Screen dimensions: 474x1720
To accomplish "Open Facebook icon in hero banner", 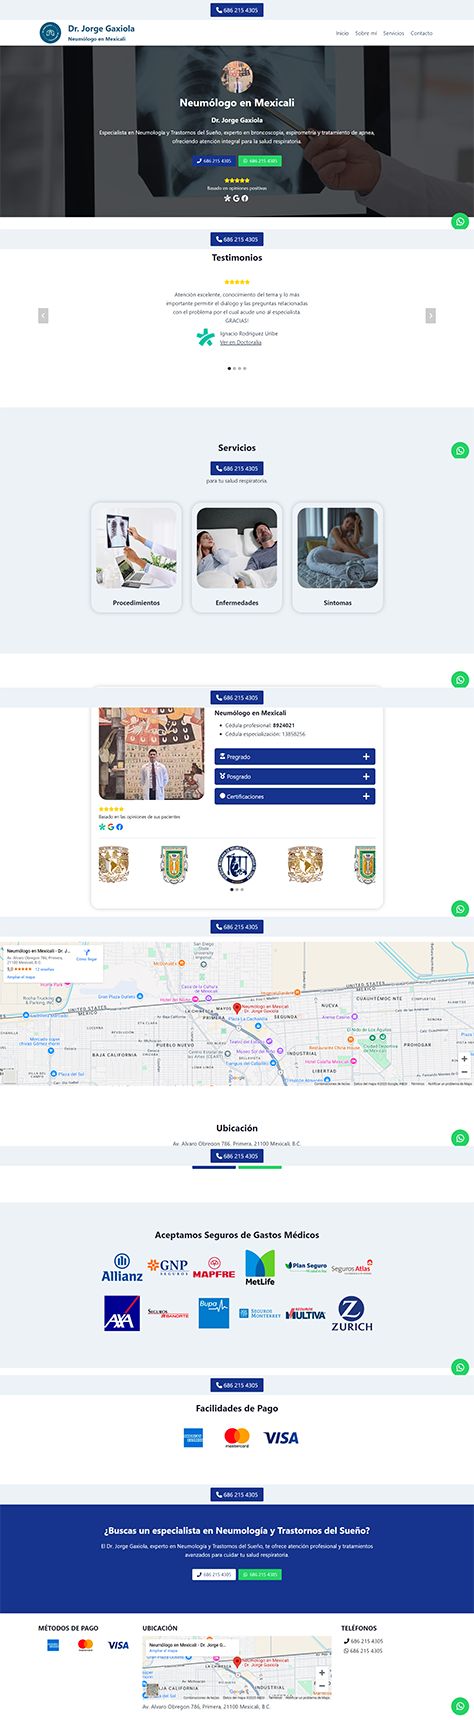I will click(245, 198).
